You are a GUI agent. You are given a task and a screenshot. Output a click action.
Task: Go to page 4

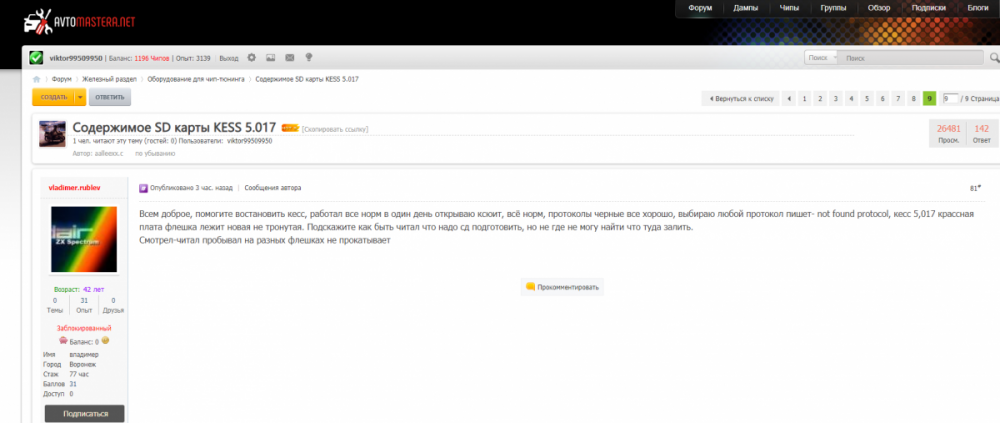point(851,98)
